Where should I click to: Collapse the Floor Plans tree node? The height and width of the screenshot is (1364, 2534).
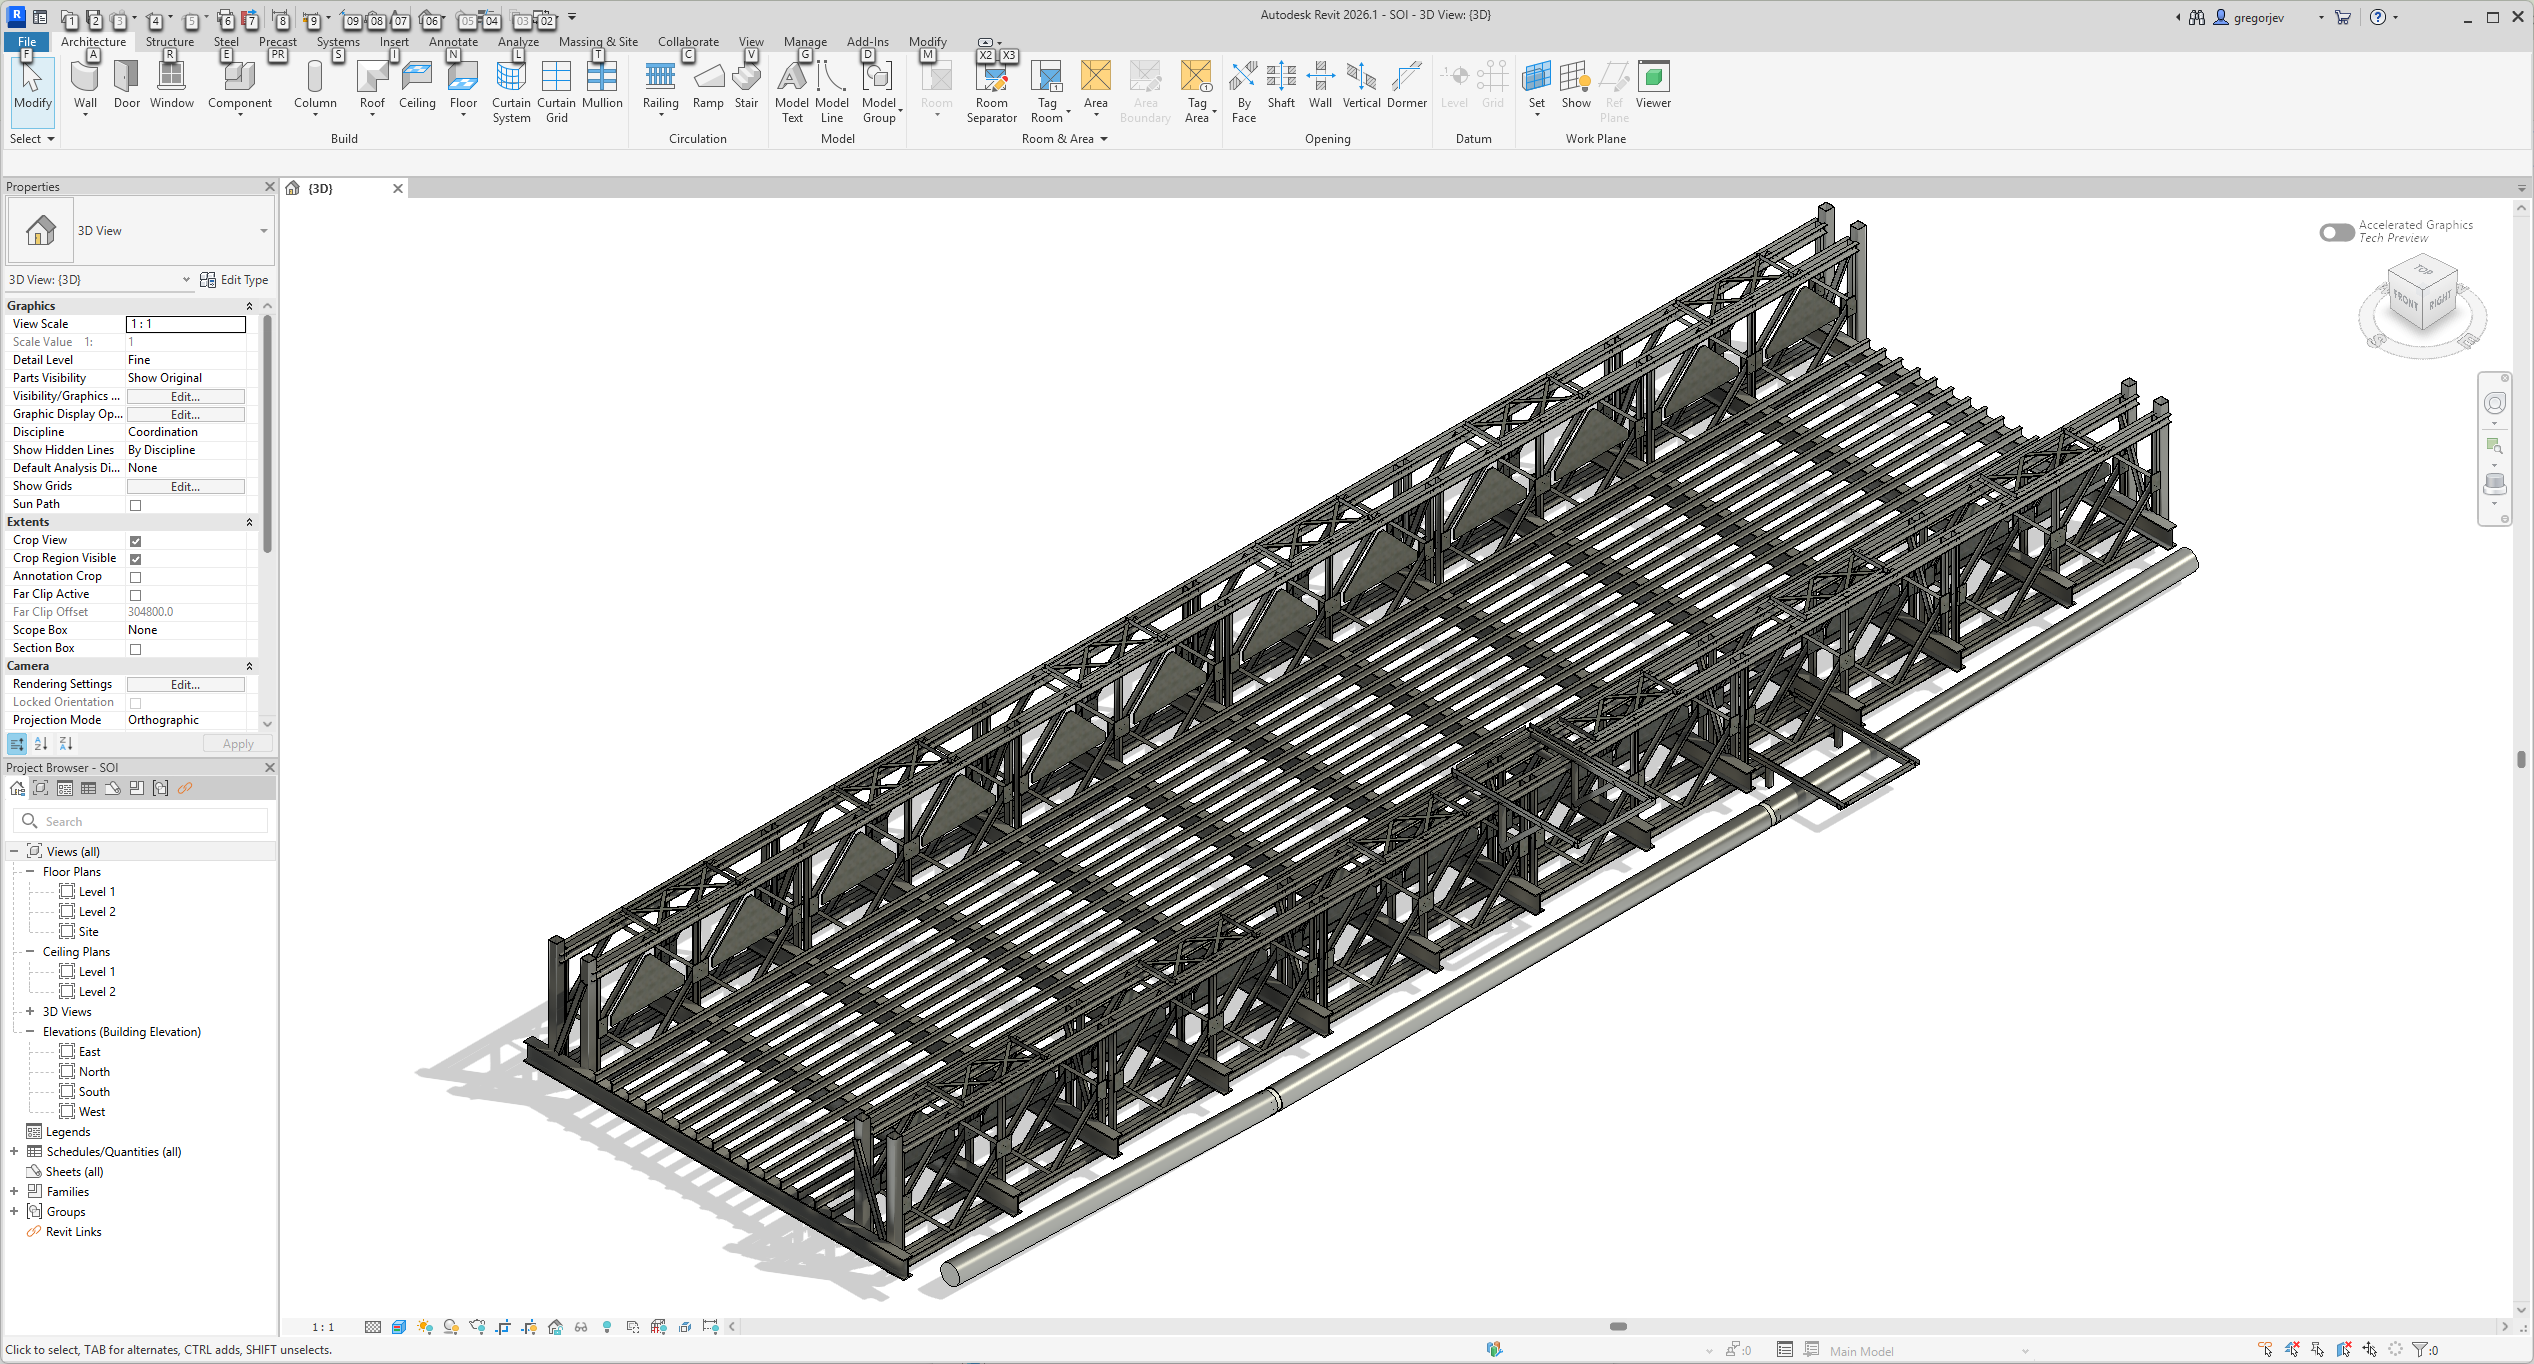point(30,871)
